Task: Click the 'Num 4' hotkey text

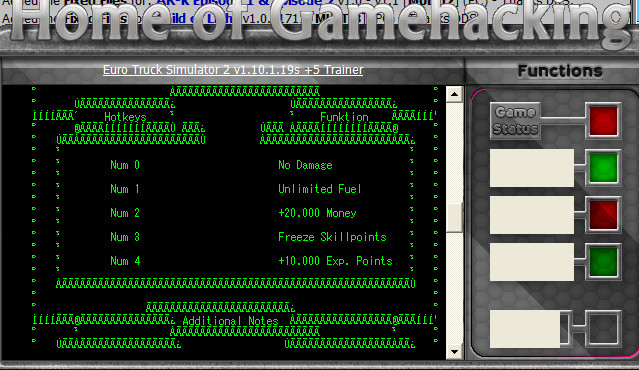Action: [125, 261]
